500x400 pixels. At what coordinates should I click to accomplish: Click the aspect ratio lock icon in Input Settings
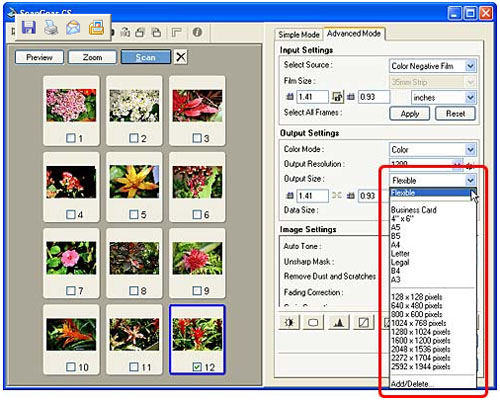337,97
